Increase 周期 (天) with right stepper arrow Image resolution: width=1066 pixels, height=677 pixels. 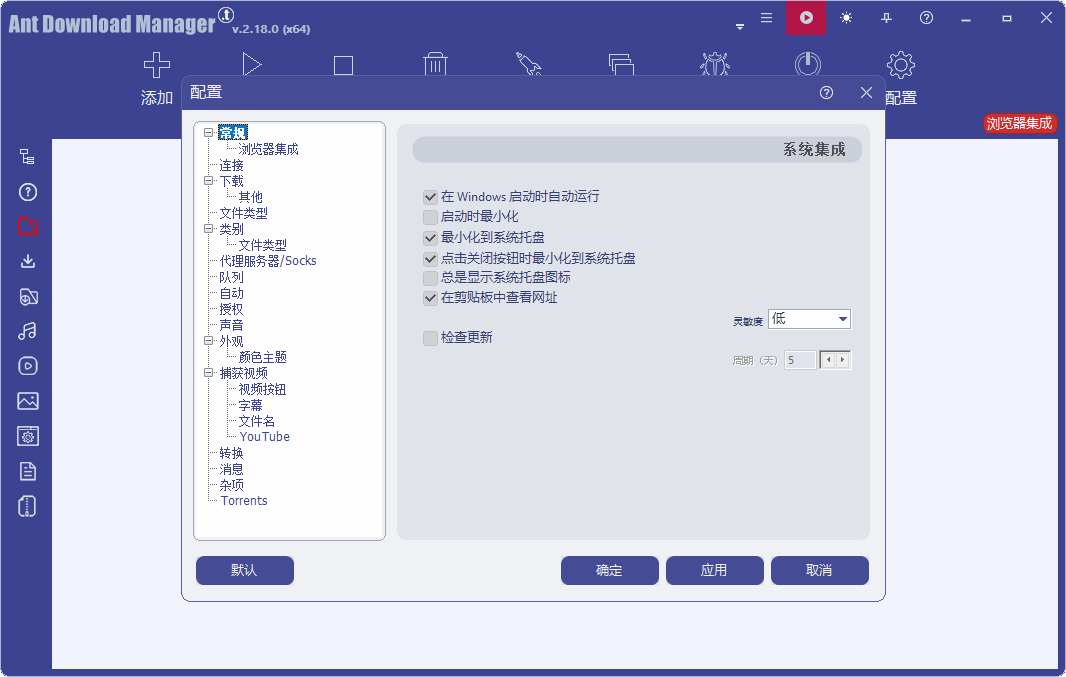click(x=843, y=360)
